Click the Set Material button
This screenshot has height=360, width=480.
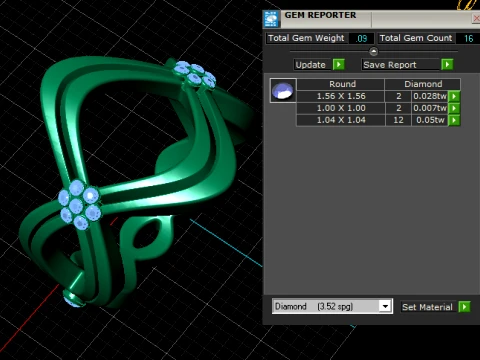click(429, 307)
